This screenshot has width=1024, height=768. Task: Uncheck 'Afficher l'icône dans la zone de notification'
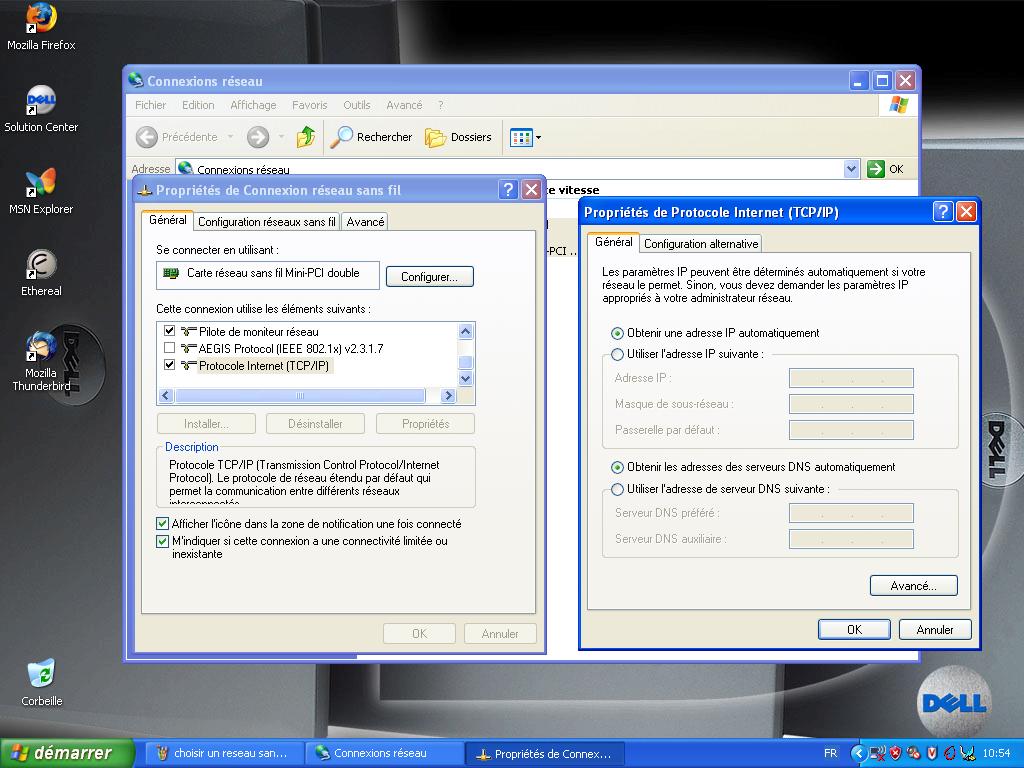pyautogui.click(x=163, y=523)
